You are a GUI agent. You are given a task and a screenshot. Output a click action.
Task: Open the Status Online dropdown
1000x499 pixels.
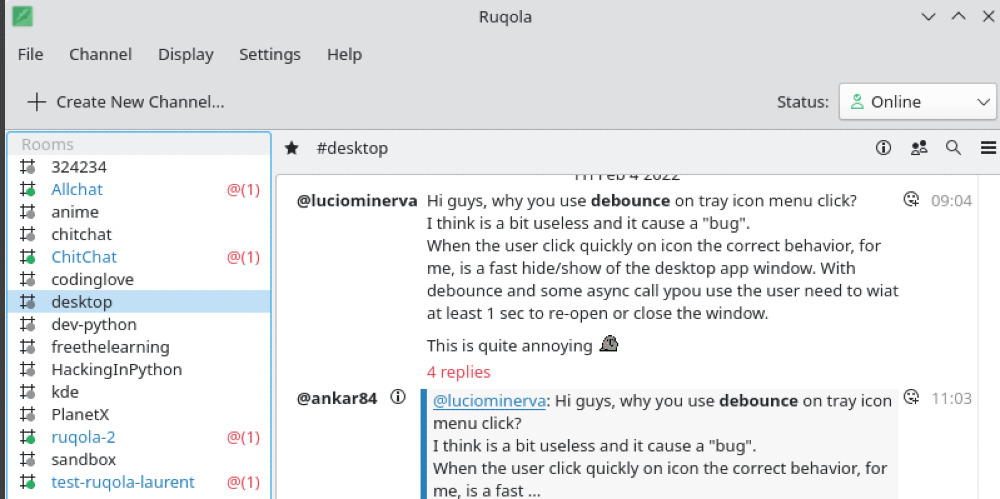point(917,102)
